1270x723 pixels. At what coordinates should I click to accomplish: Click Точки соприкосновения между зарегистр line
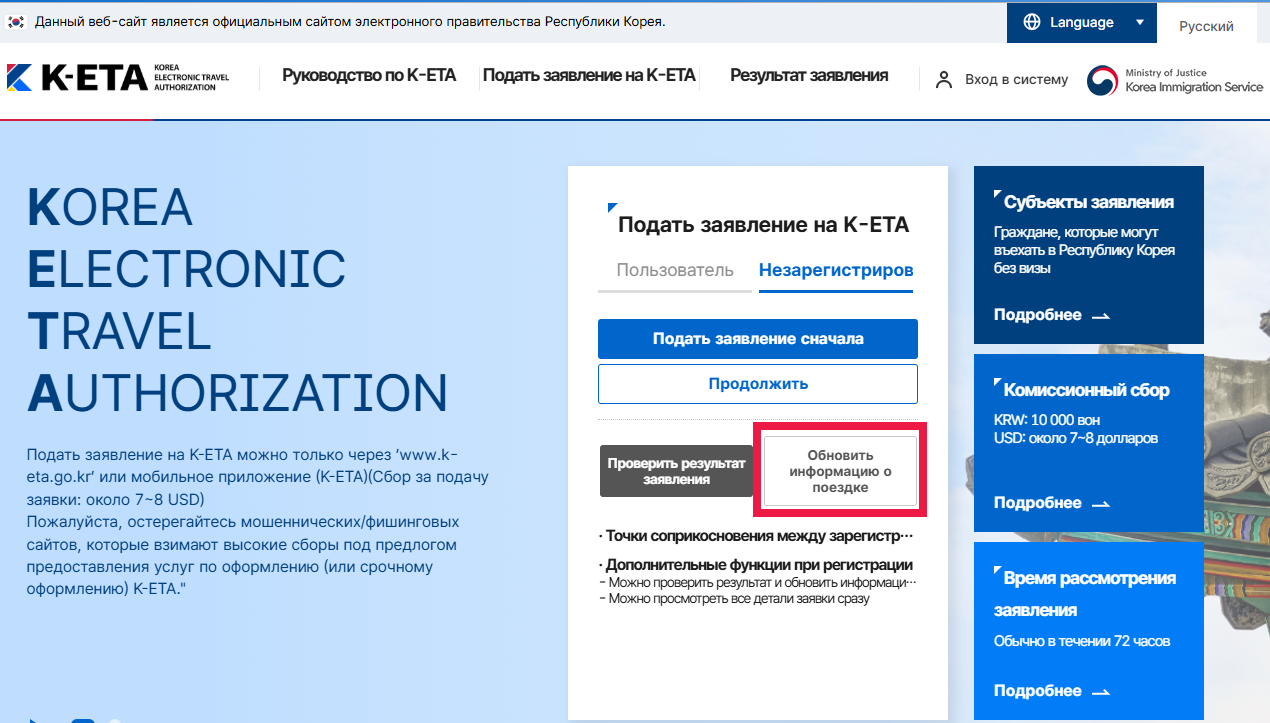(758, 537)
